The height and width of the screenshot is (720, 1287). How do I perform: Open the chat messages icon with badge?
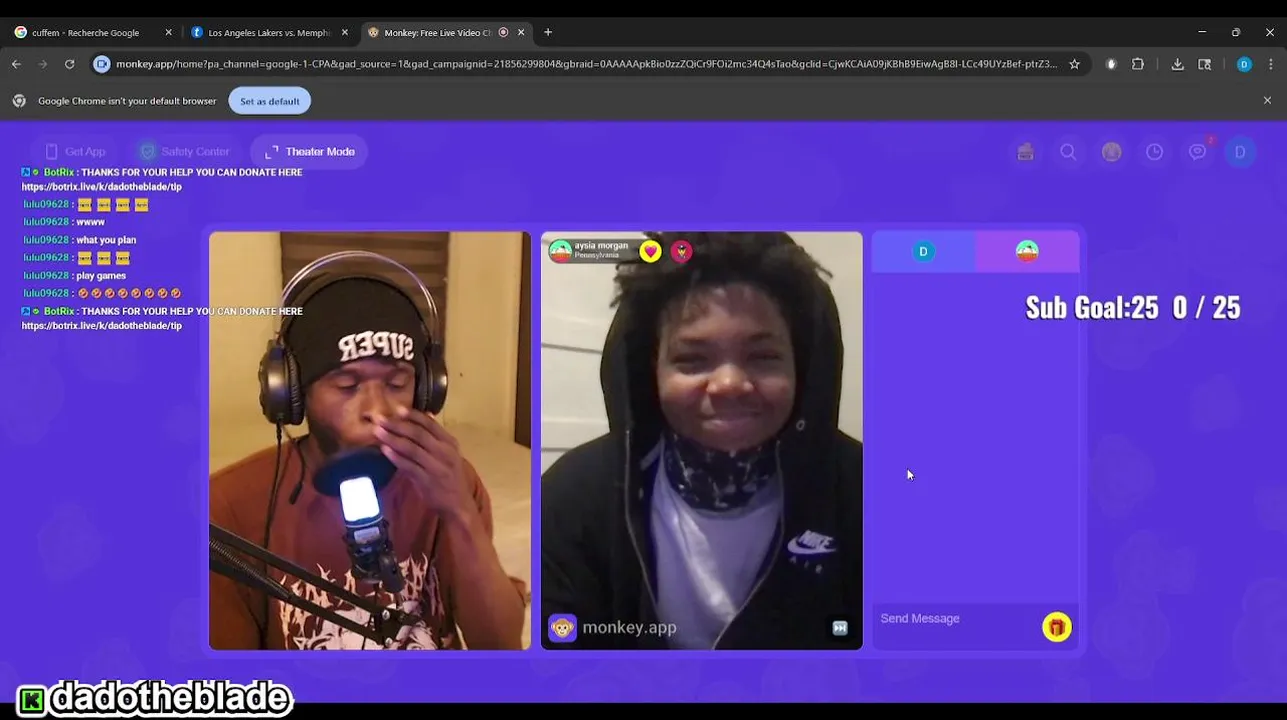click(x=1198, y=151)
